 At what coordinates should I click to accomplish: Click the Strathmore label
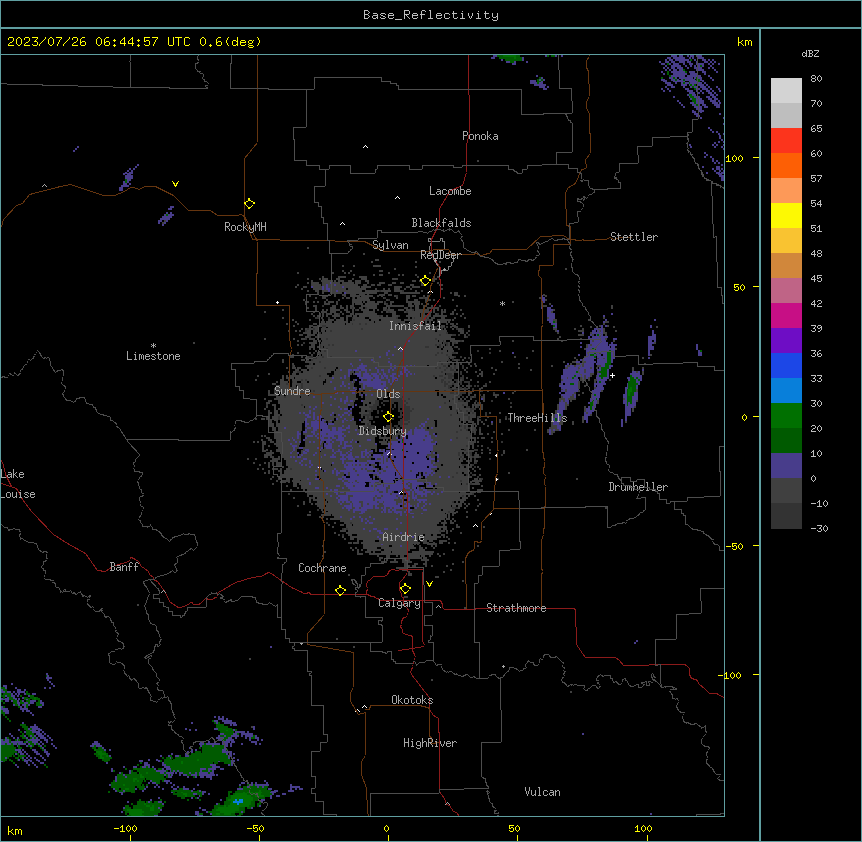516,608
